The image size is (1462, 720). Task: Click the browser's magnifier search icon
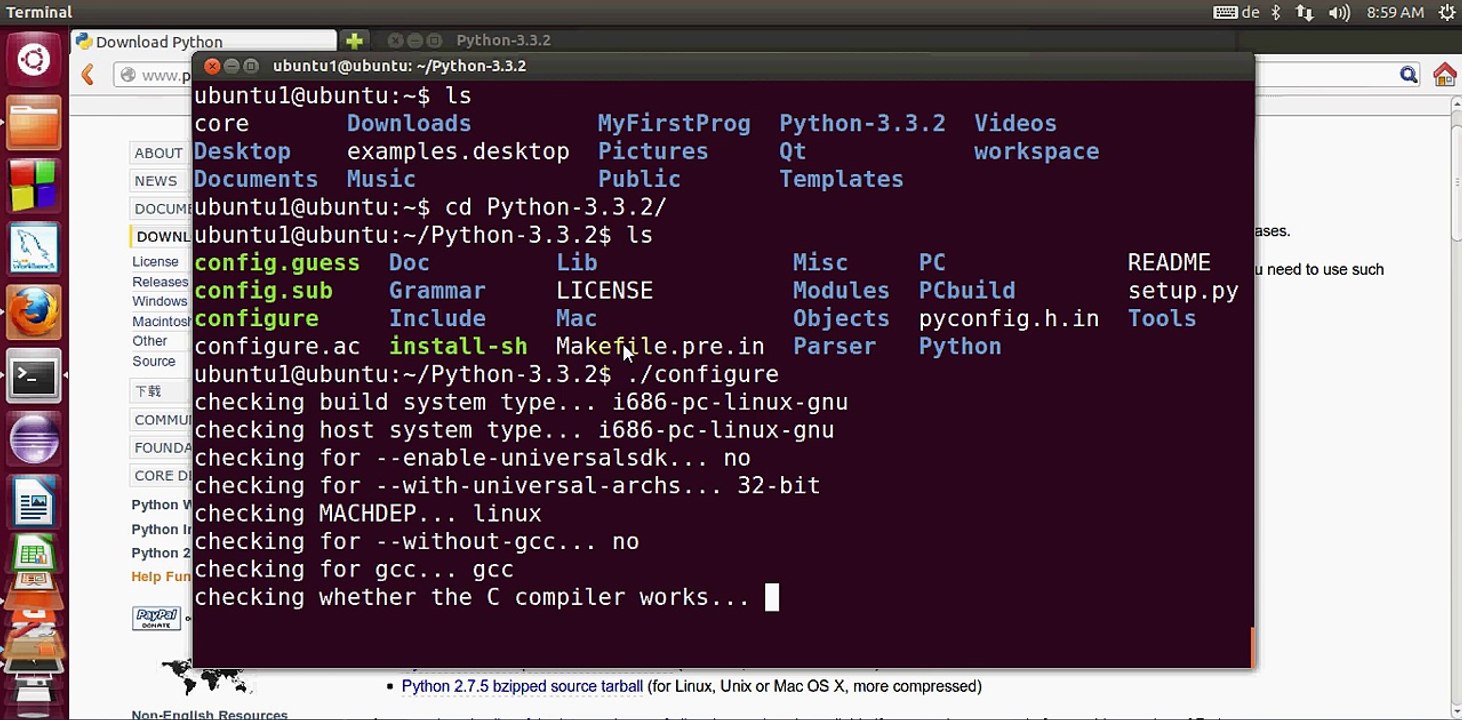tap(1409, 74)
